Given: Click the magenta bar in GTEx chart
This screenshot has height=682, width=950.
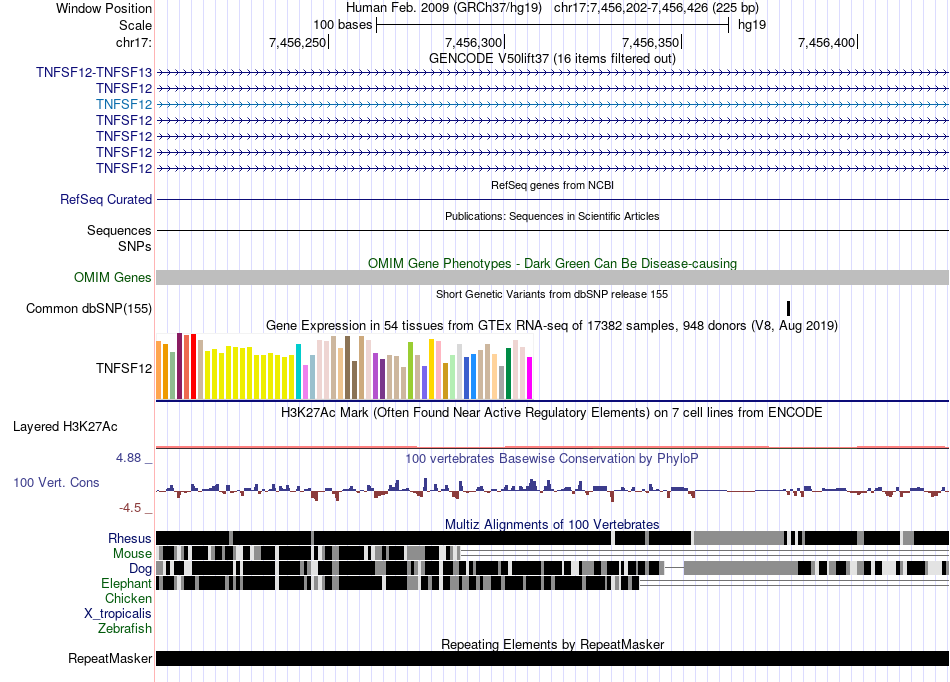Looking at the screenshot, I should [530, 378].
